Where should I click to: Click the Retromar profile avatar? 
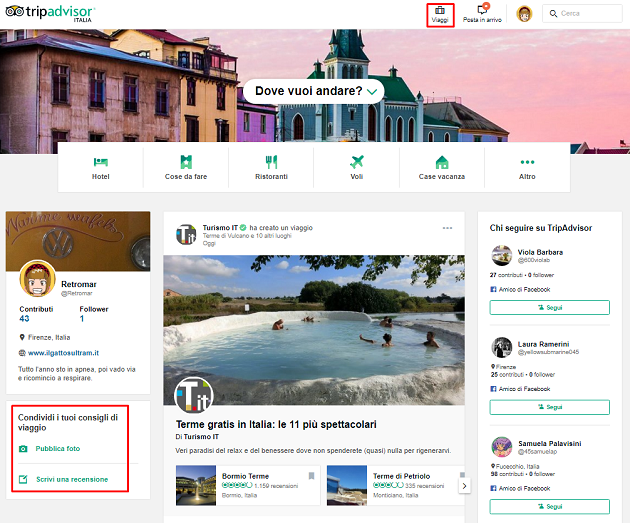[x=37, y=278]
